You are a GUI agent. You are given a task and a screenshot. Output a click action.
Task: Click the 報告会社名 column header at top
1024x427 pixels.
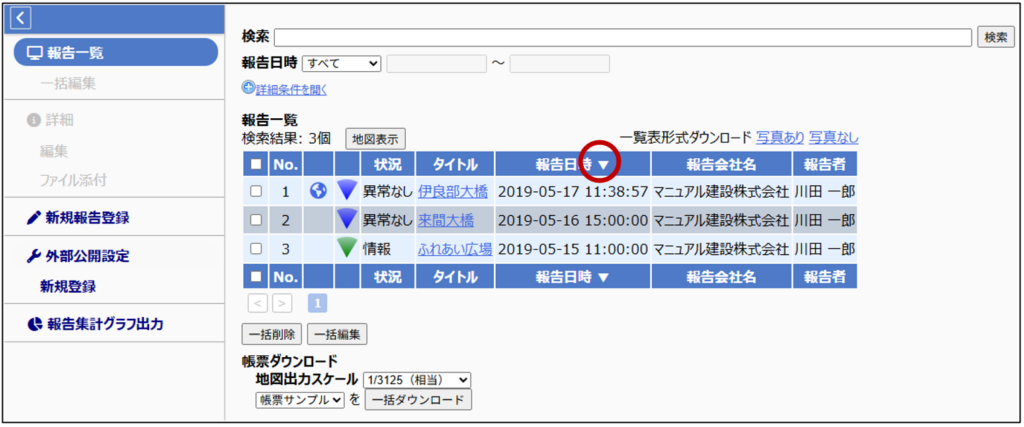click(721, 165)
